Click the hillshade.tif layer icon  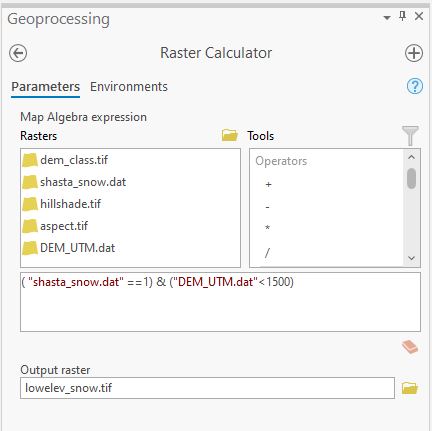(30, 204)
